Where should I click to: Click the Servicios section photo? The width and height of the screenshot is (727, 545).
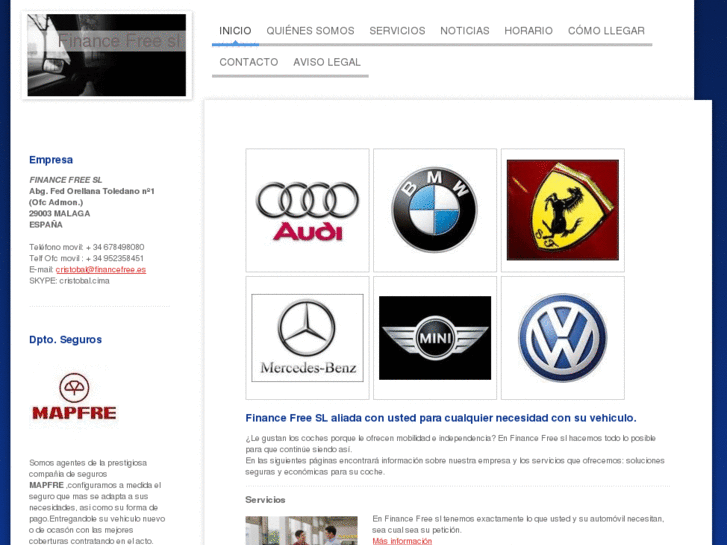[301, 531]
